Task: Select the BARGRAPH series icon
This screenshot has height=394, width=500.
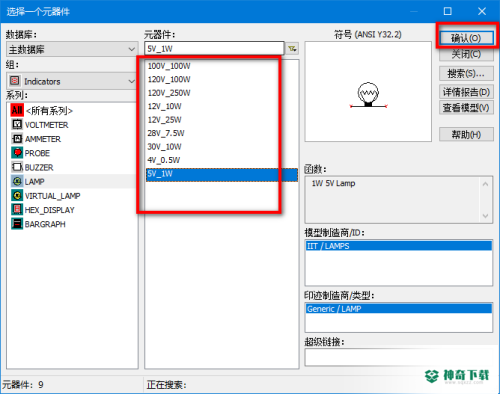Action: (x=17, y=224)
